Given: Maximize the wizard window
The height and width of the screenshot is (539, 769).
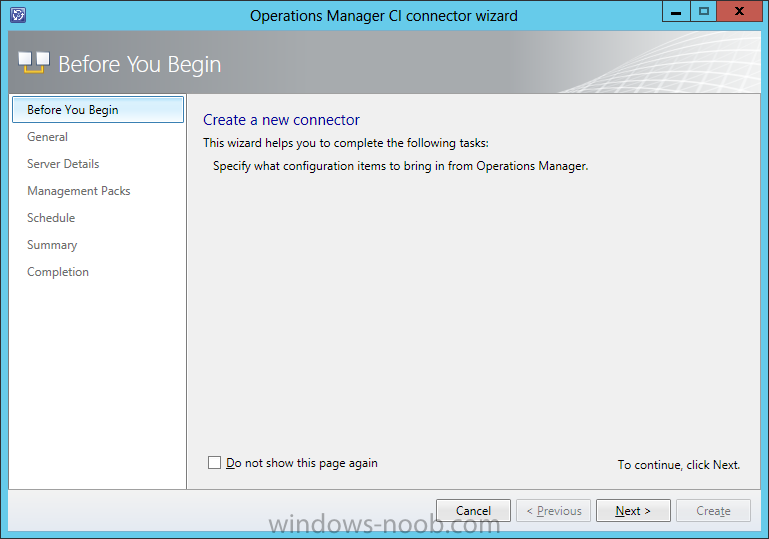Looking at the screenshot, I should click(x=704, y=11).
